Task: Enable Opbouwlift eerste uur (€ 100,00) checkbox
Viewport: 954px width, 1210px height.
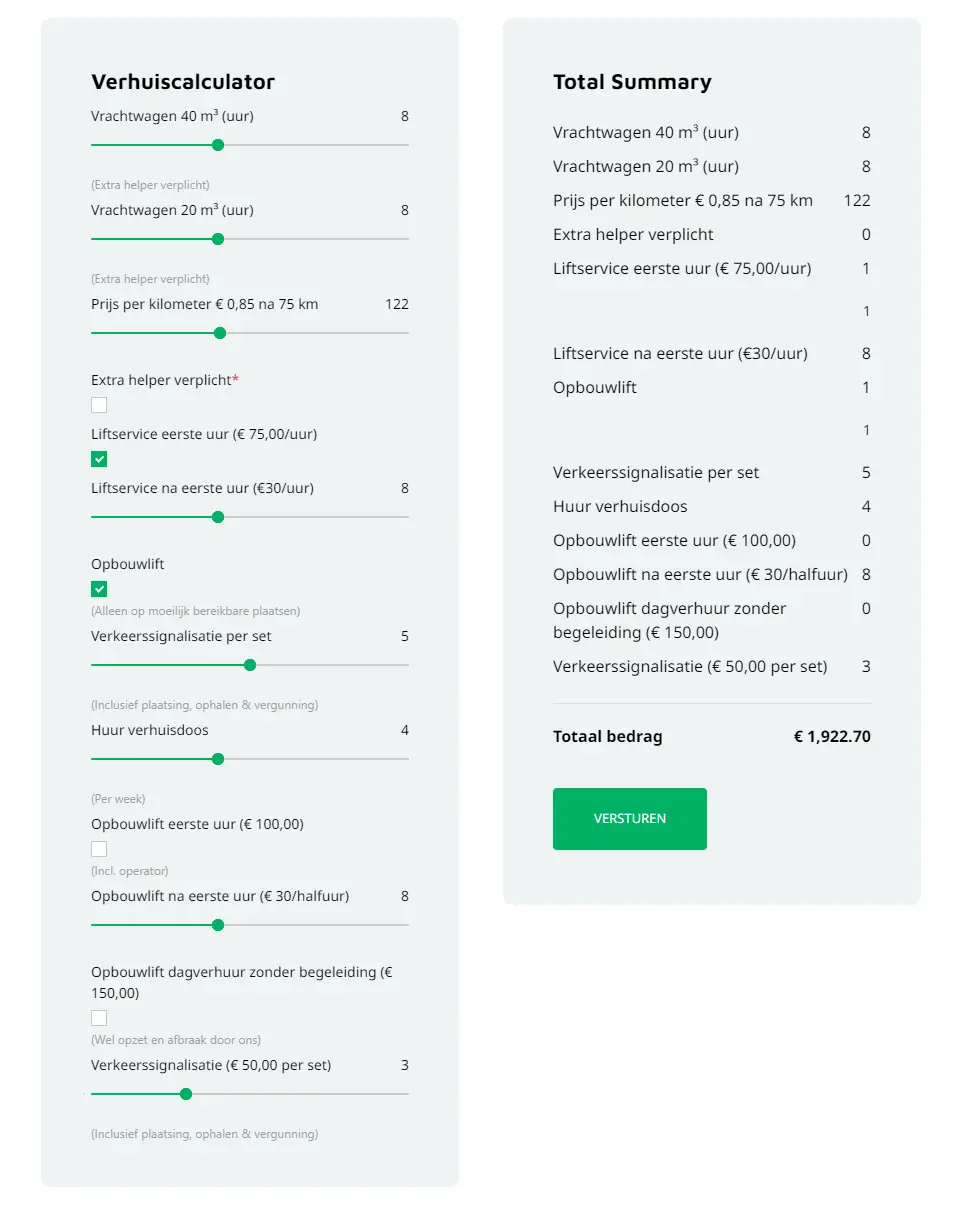Action: coord(99,849)
